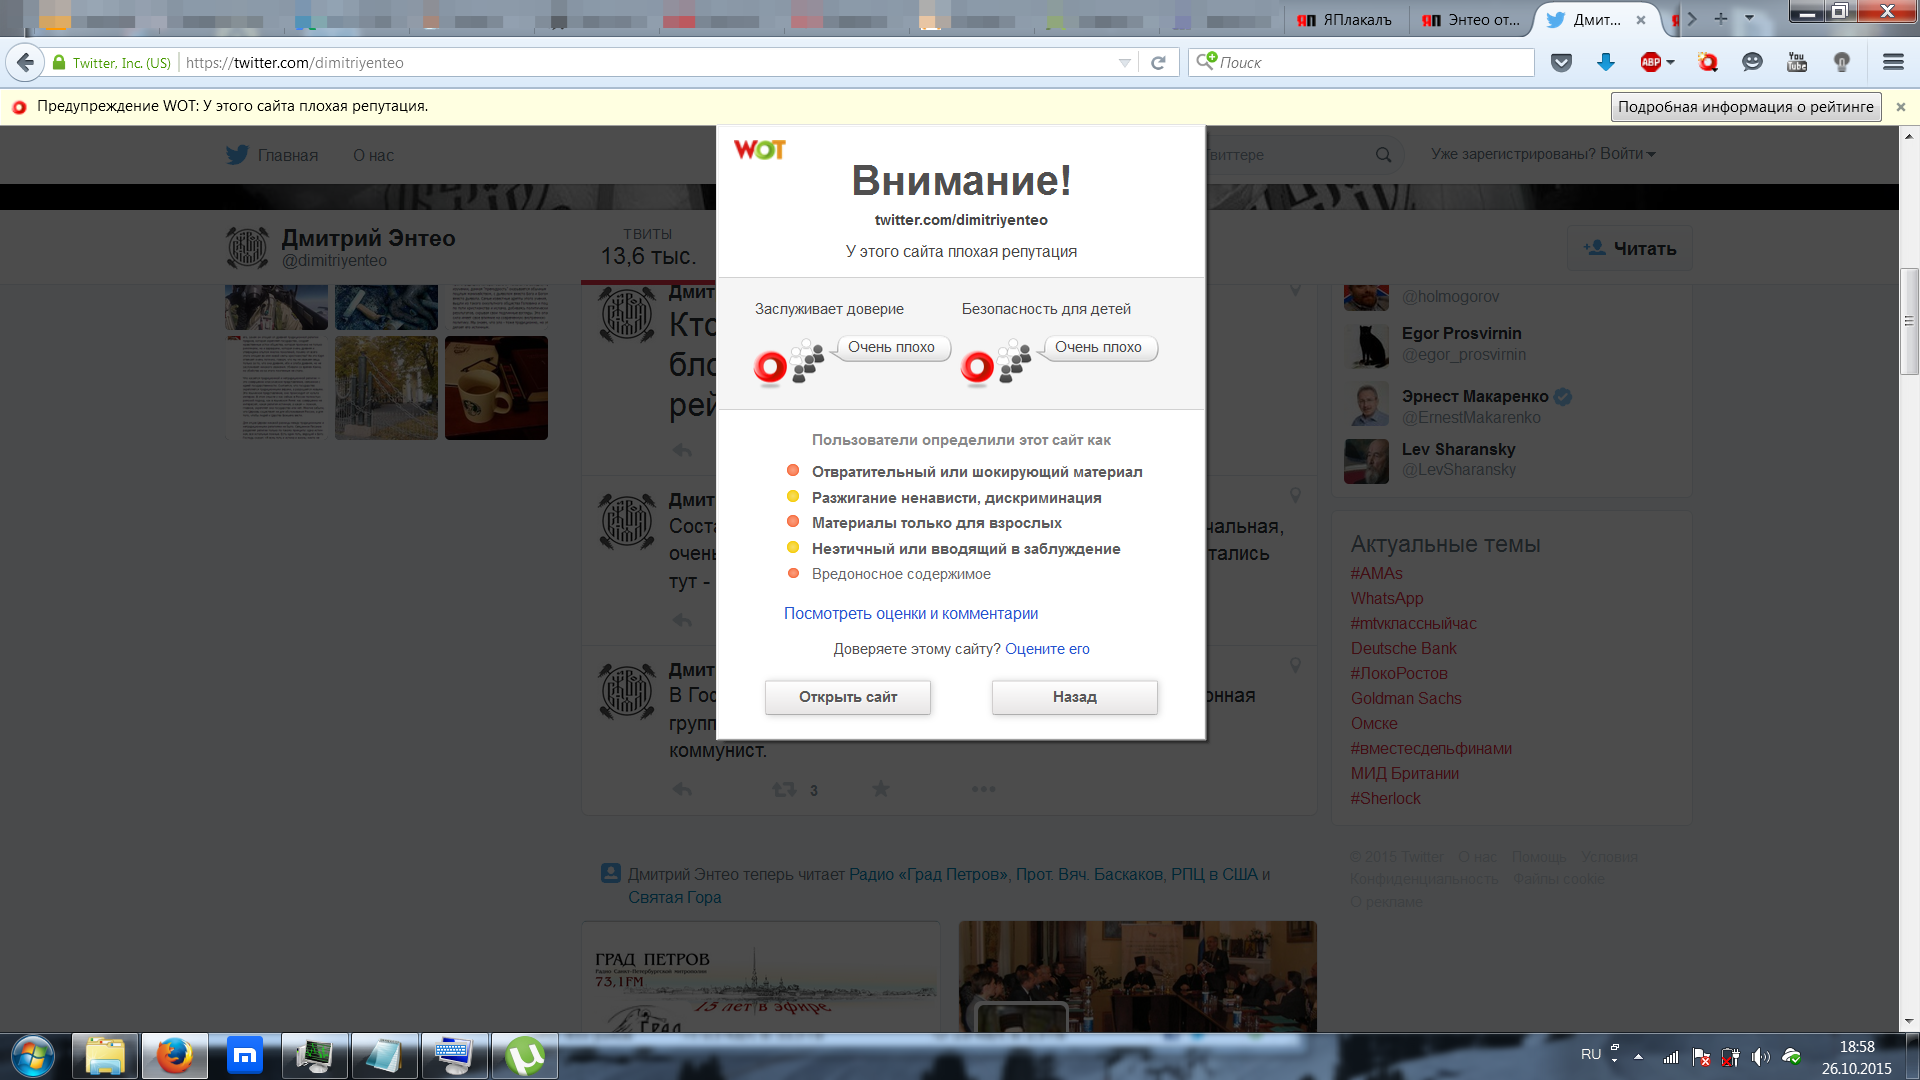This screenshot has width=1920, height=1080.
Task: Reload the page with the refresh icon
Action: [x=1158, y=63]
